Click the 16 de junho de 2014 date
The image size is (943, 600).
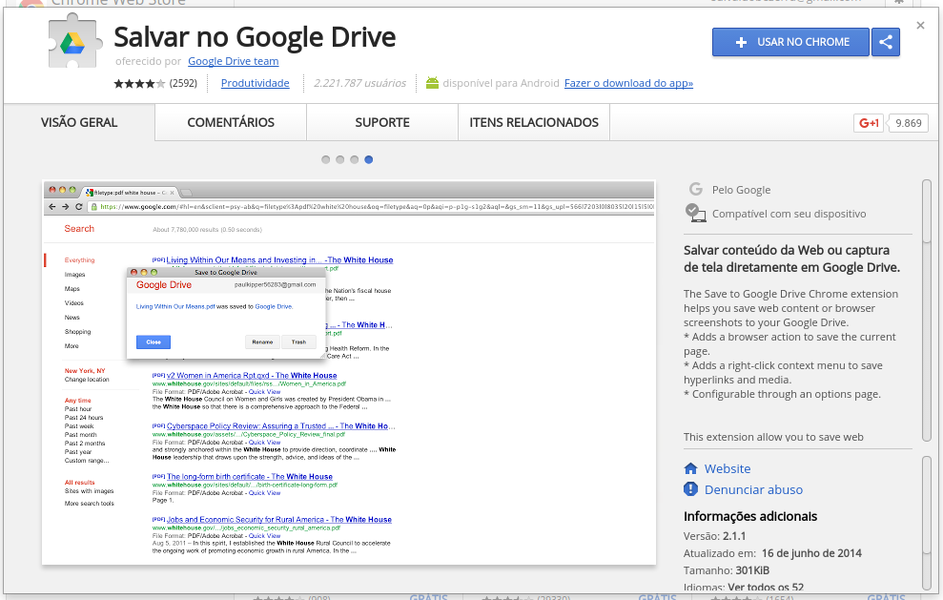pyautogui.click(x=811, y=553)
